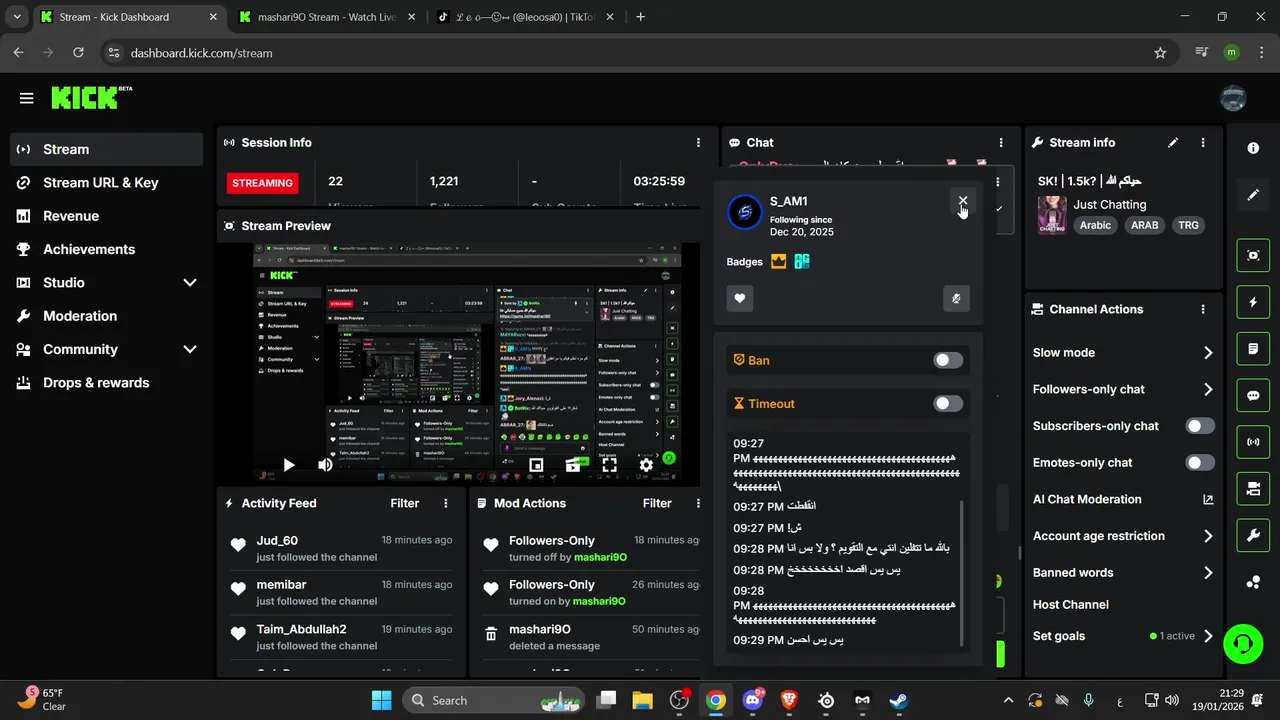The width and height of the screenshot is (1280, 720).
Task: Click the pencil icon in right sidebar
Action: click(1253, 195)
